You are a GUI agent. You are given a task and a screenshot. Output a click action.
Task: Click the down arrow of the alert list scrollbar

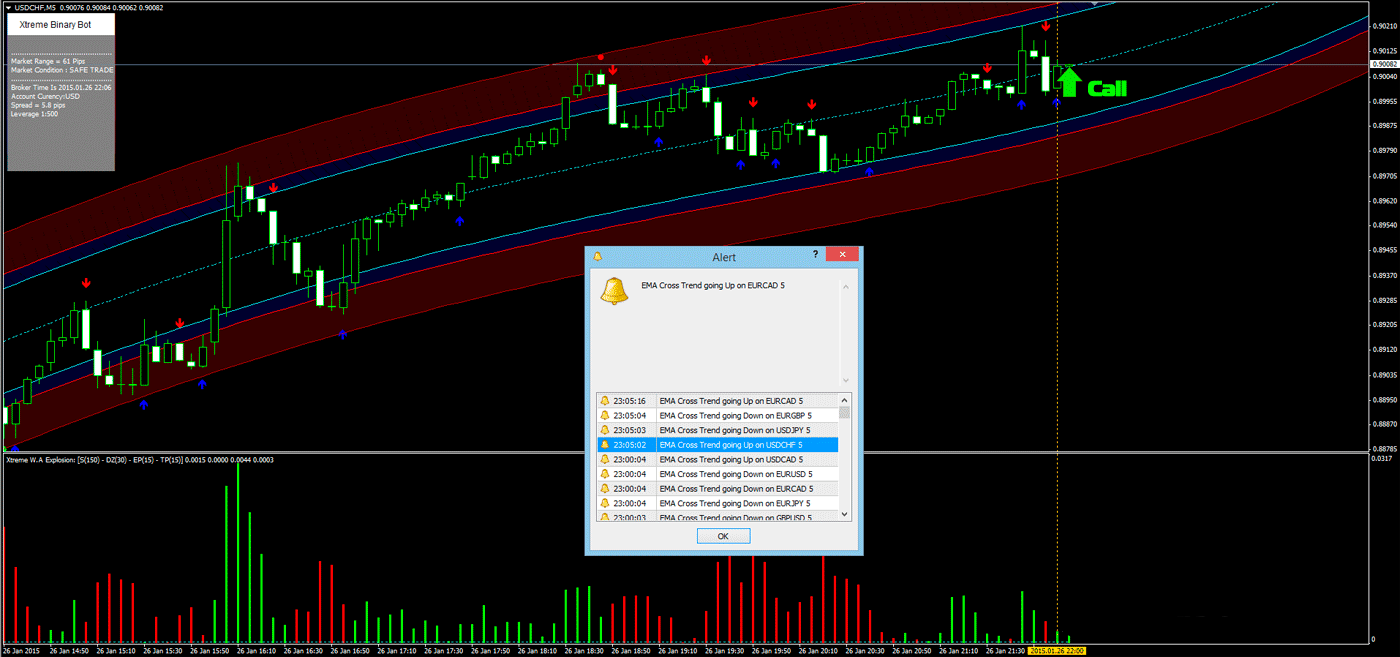point(843,512)
